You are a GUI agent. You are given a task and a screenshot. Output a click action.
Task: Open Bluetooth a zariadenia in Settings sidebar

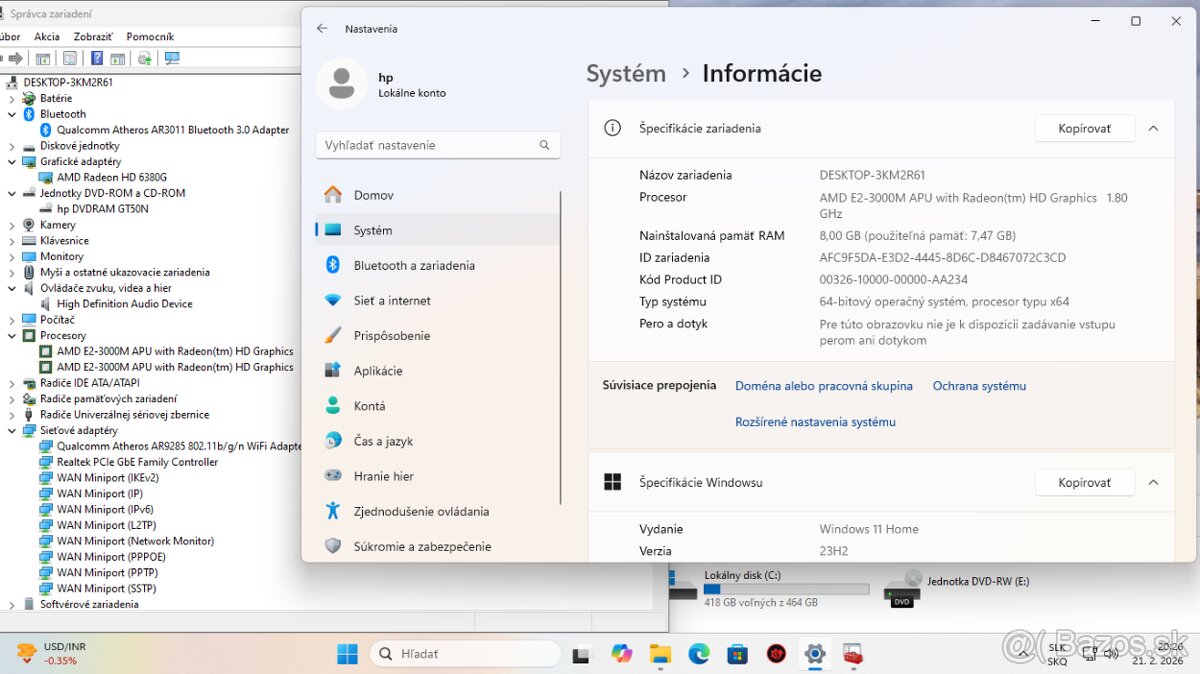coord(437,265)
